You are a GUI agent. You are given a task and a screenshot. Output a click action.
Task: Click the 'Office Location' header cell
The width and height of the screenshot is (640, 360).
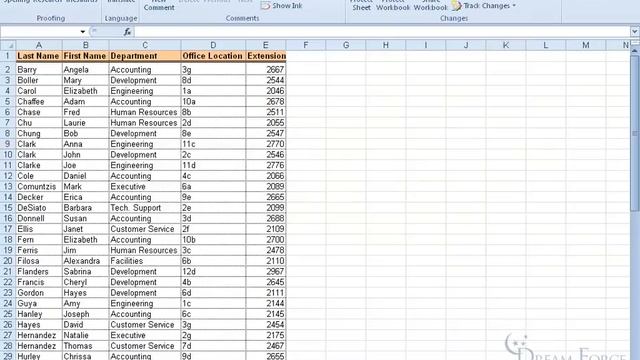tap(213, 56)
